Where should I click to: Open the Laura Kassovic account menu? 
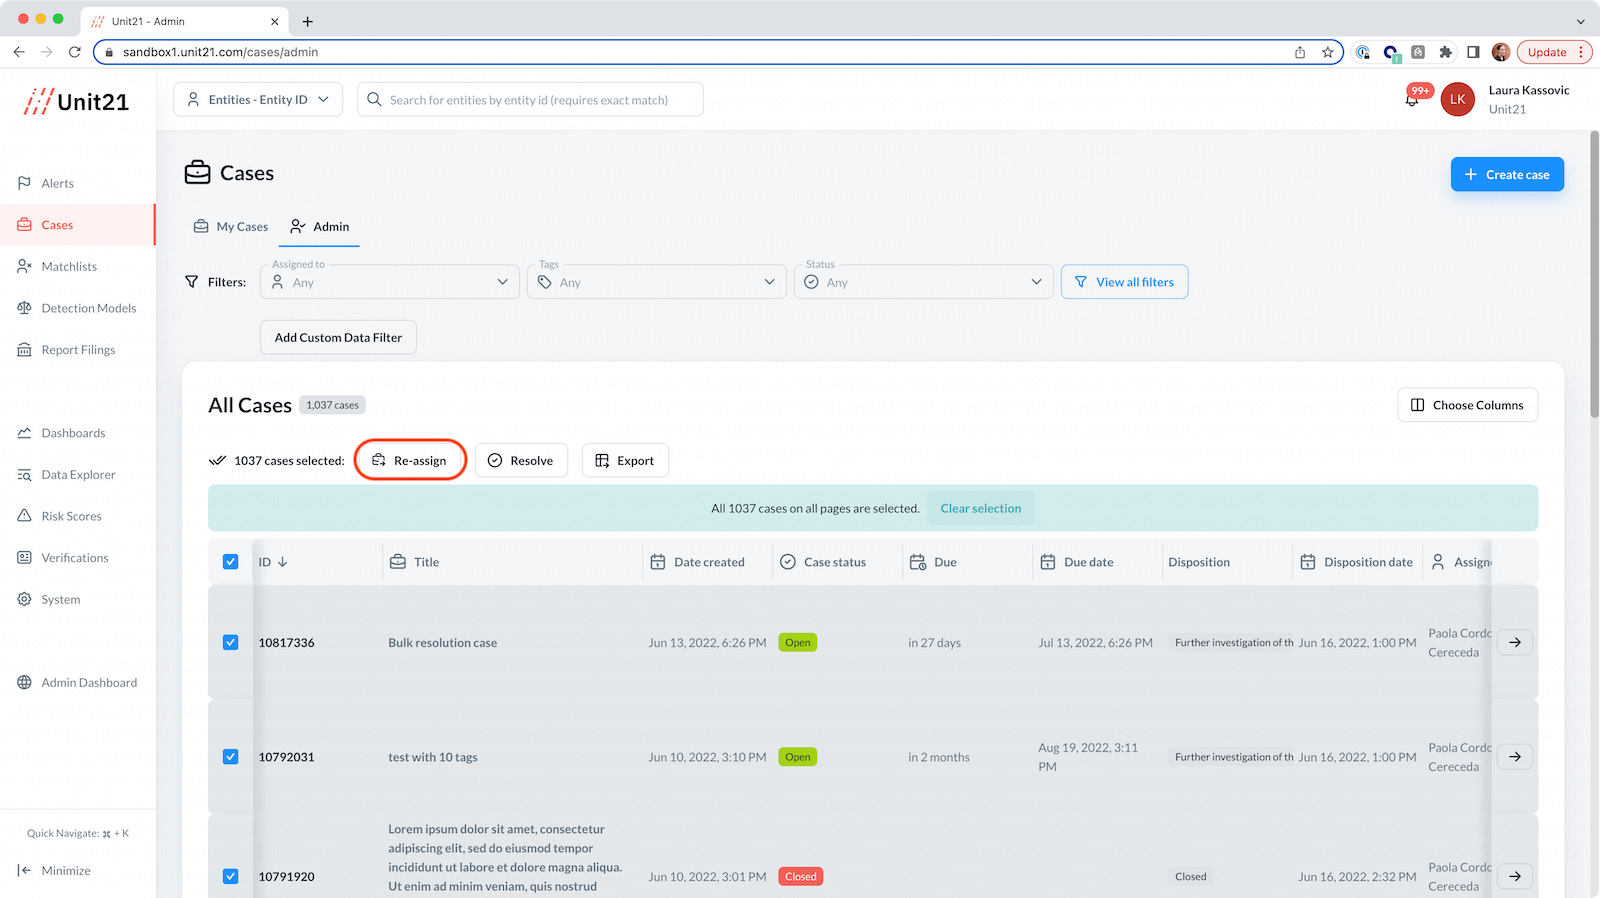(1528, 99)
